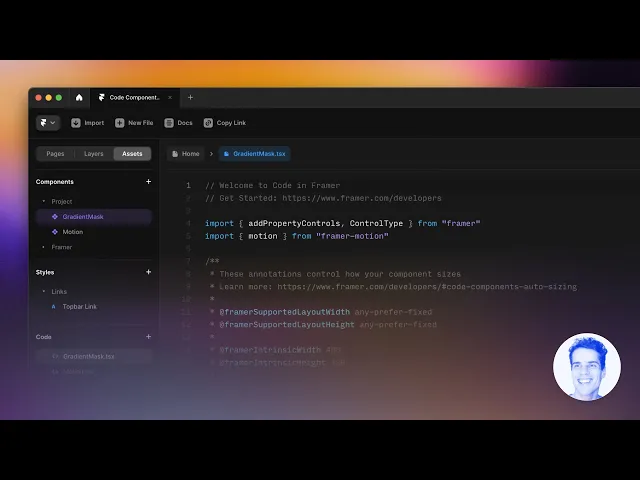Click the "framer-motion" string on line 5
This screenshot has width=640, height=480.
(352, 236)
